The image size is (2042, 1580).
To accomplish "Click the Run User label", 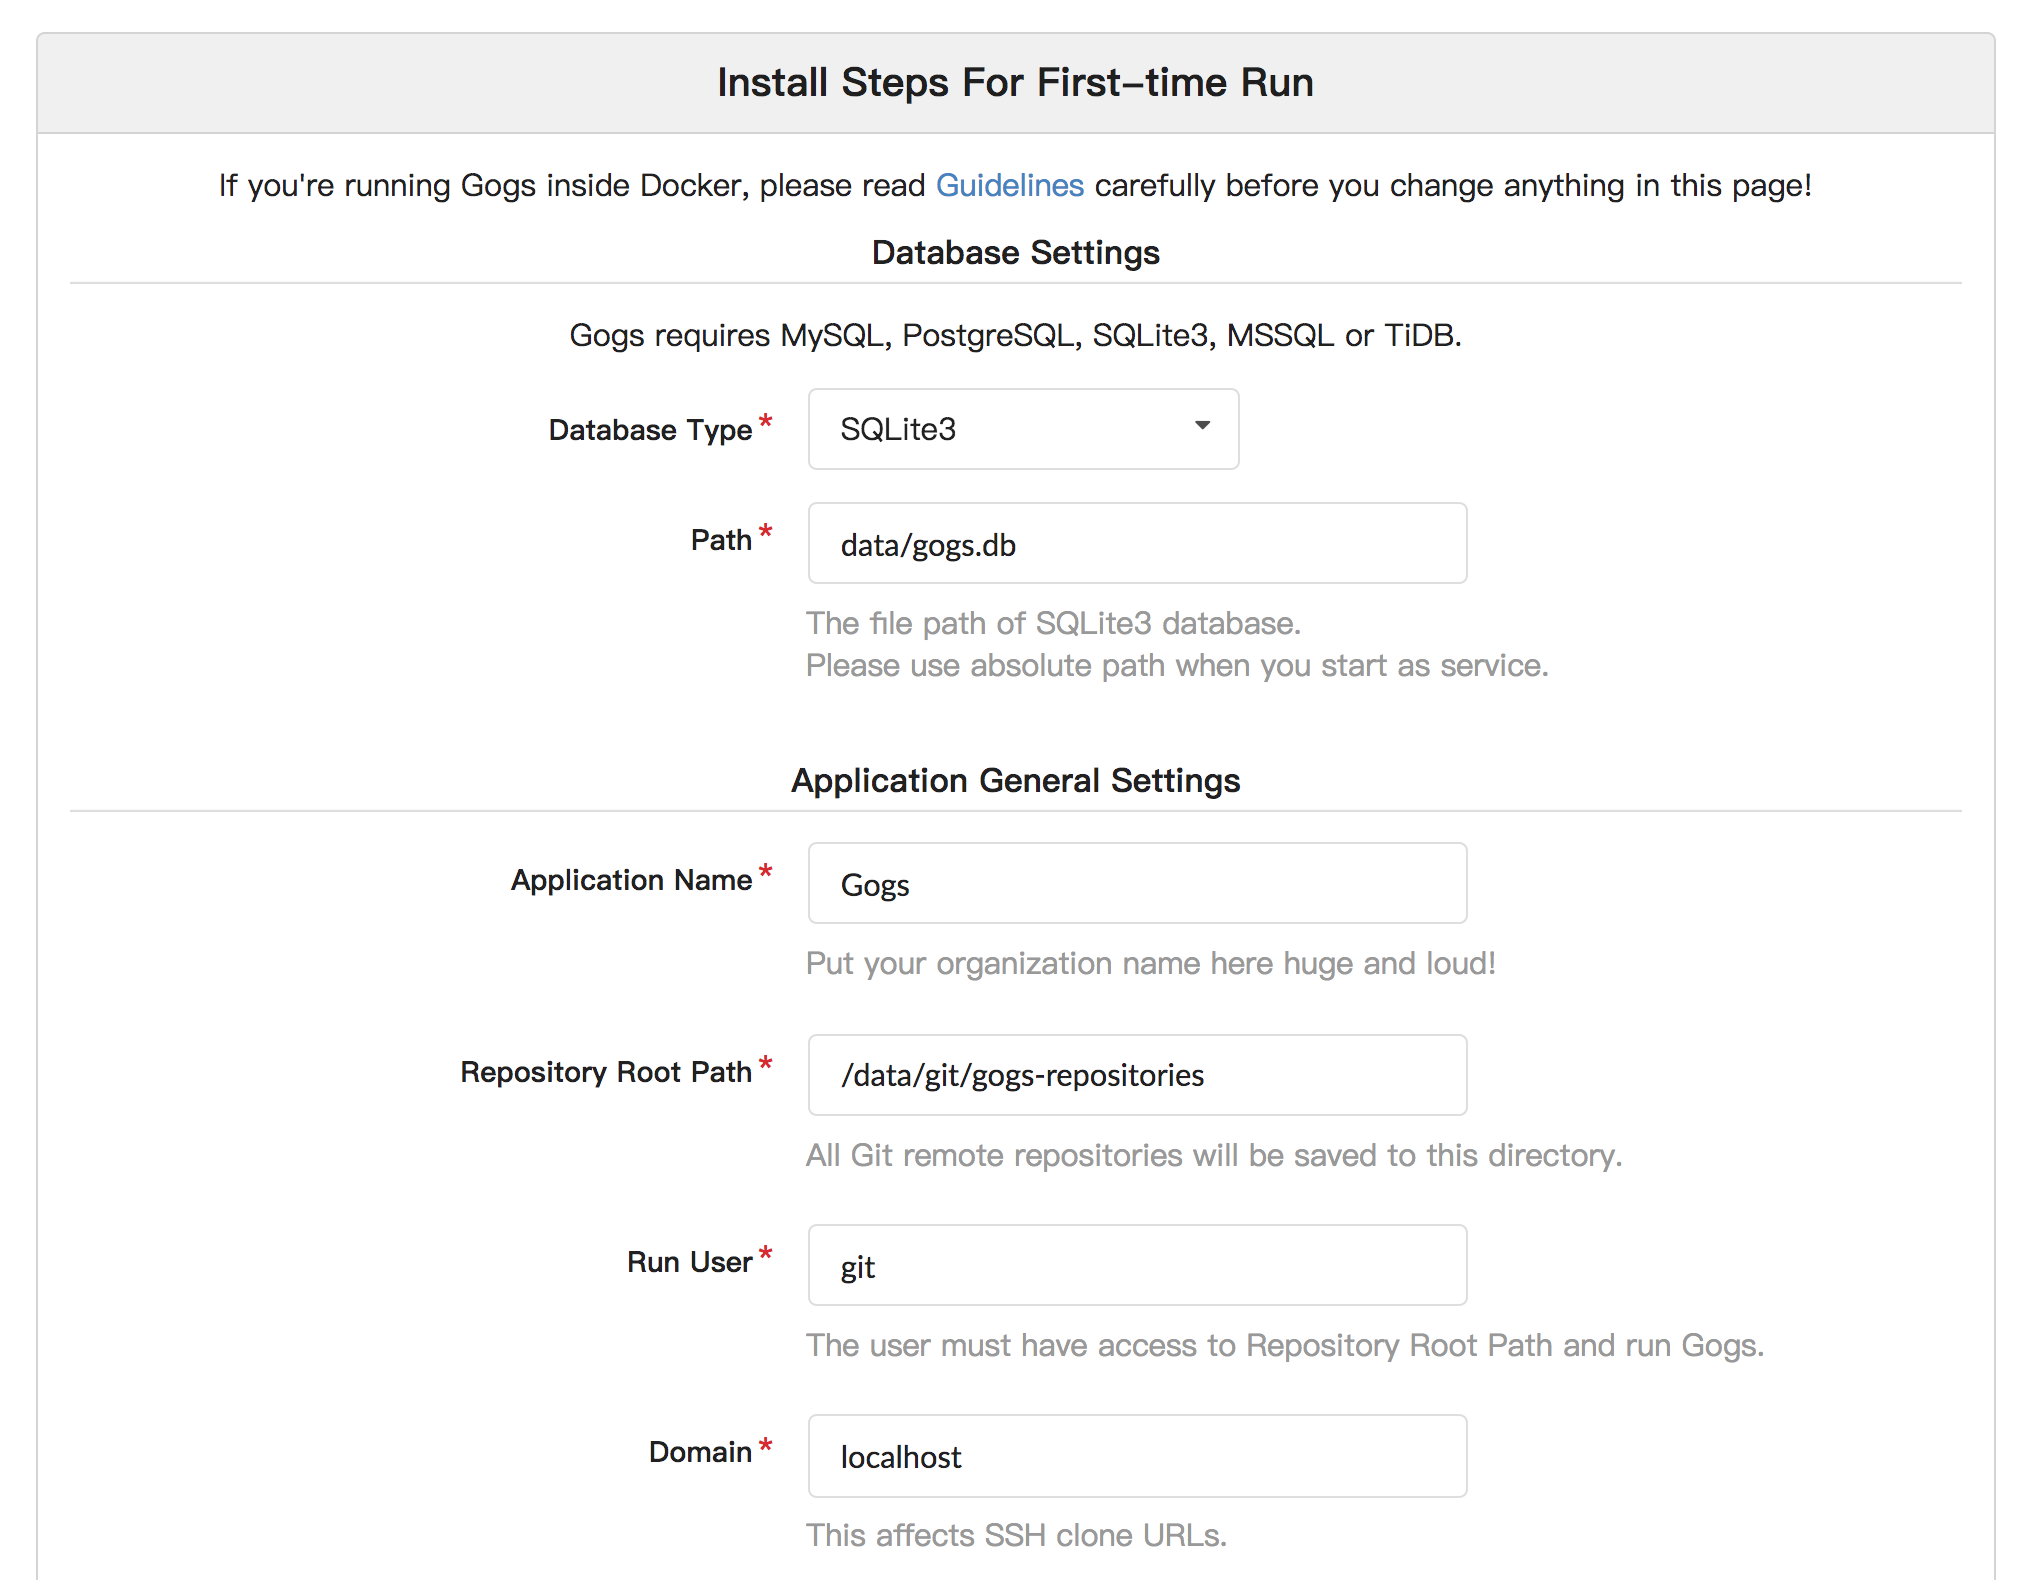I will point(689,1262).
